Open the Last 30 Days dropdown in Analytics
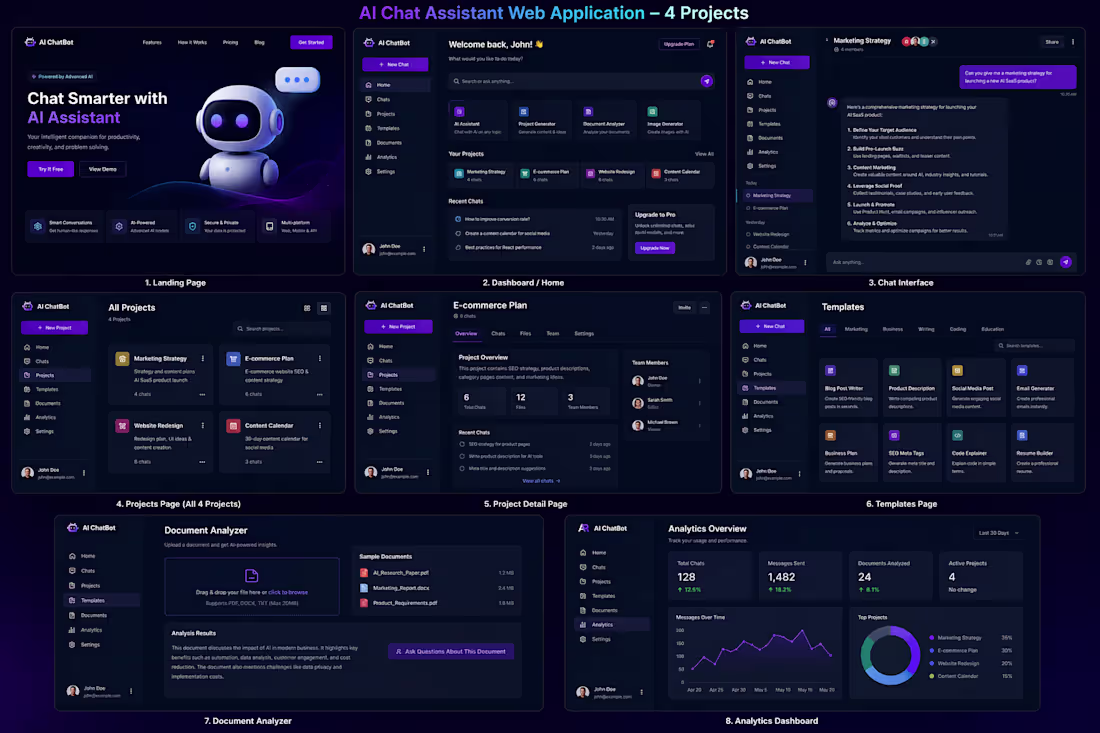This screenshot has height=733, width=1100. click(998, 533)
